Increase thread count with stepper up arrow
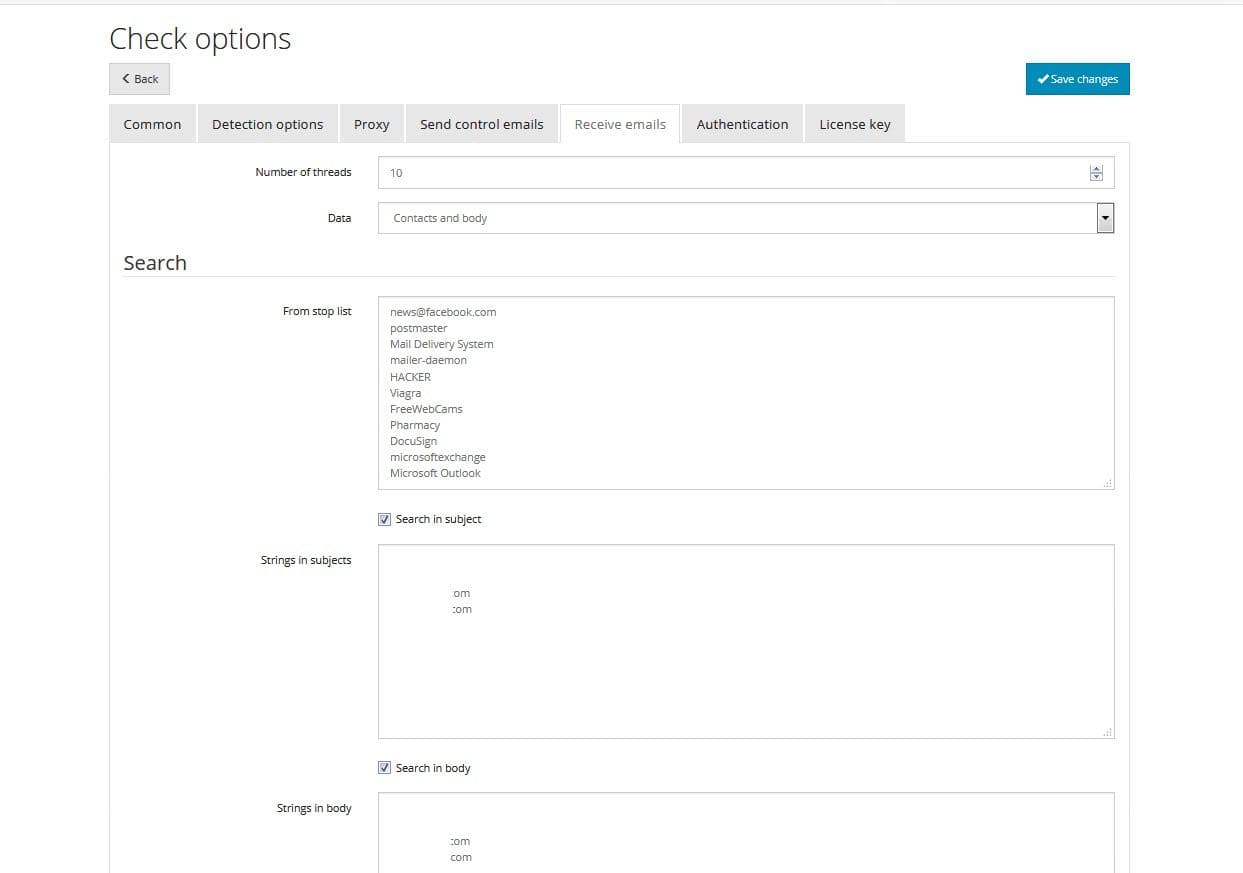Screen dimensions: 1243x873 (x=1096, y=168)
